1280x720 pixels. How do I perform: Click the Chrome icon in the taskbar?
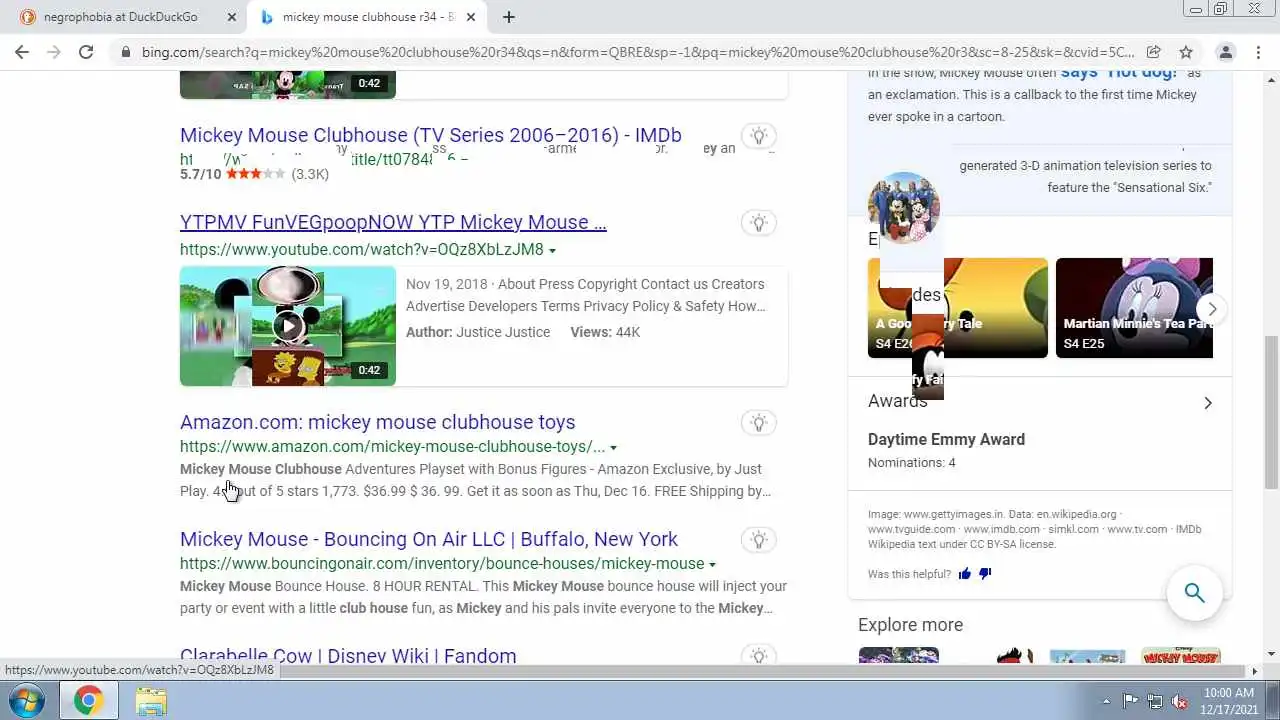pos(88,701)
